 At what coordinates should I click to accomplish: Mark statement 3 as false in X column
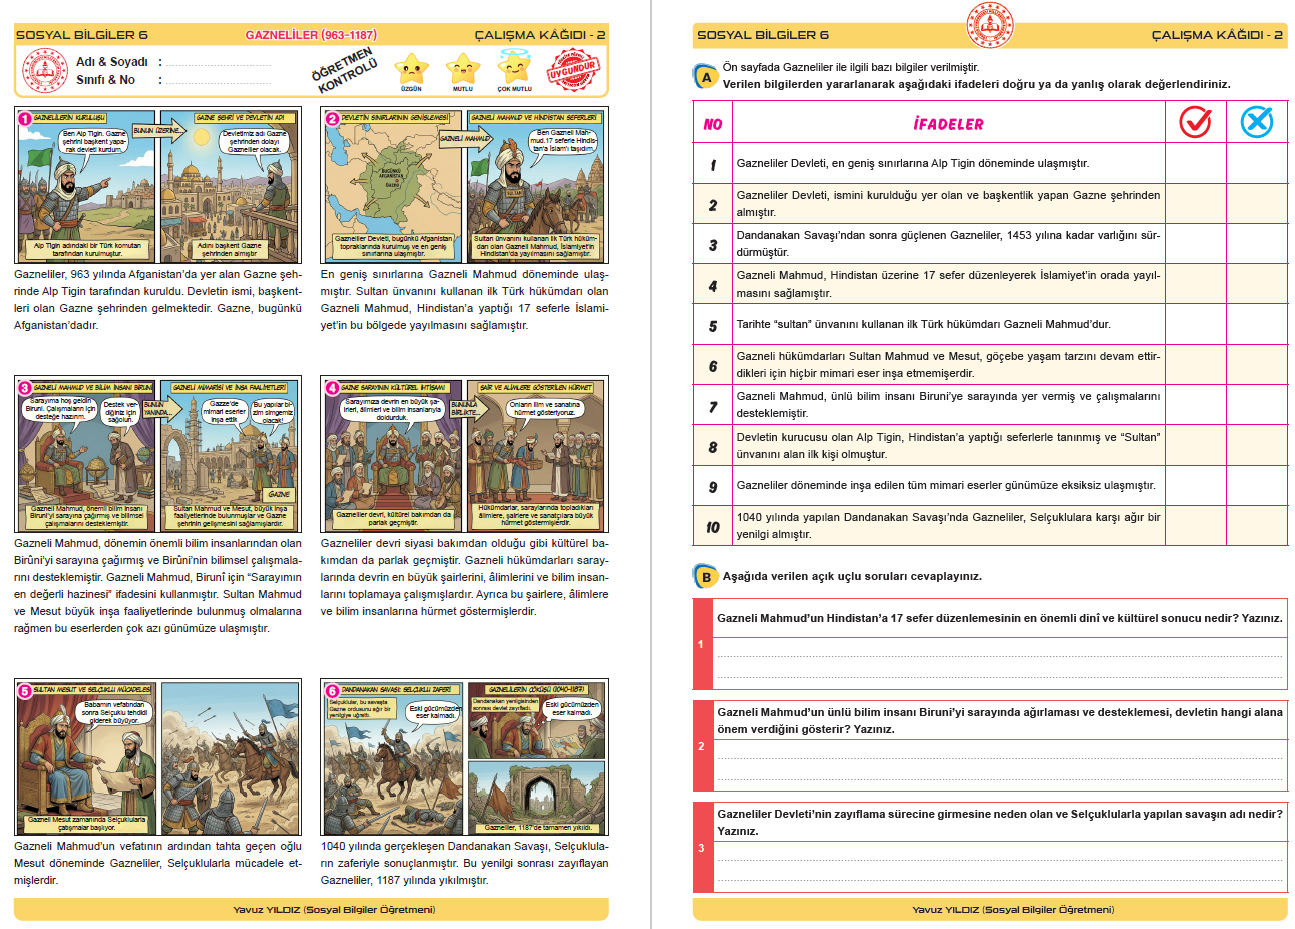pyautogui.click(x=1256, y=244)
